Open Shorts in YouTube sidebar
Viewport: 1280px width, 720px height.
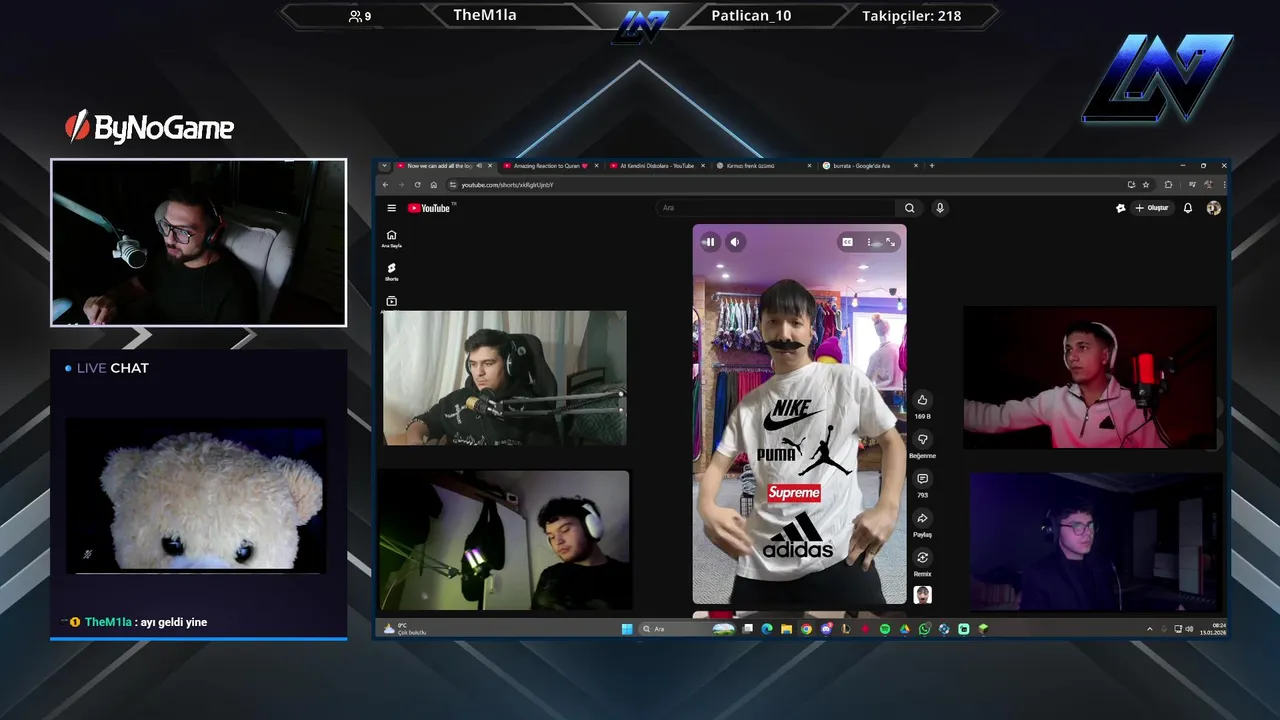pos(391,272)
